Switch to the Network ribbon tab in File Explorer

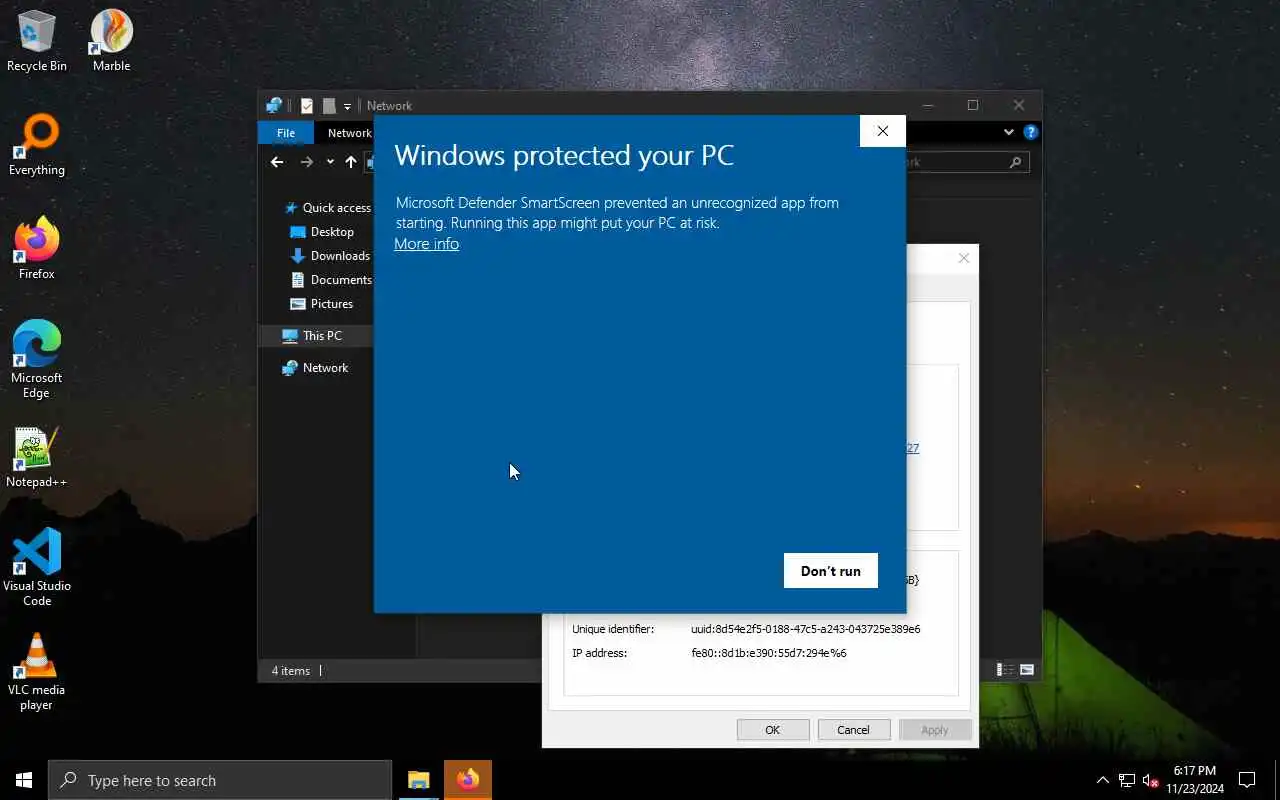(x=350, y=133)
